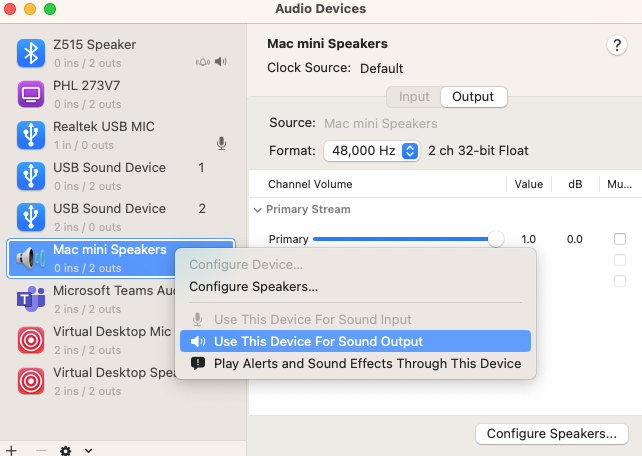Click the Configure Speakers... button at bottom right
Image resolution: width=642 pixels, height=456 pixels.
click(552, 433)
